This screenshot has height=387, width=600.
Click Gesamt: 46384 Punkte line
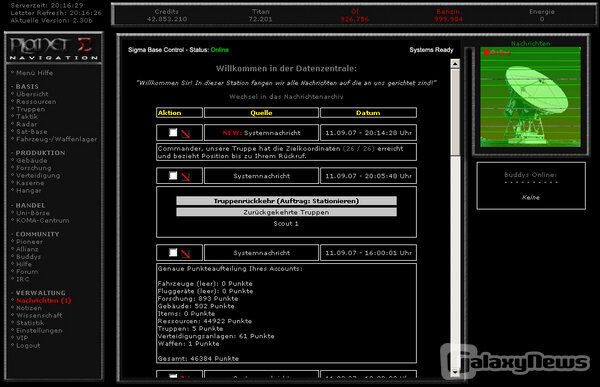[198, 359]
